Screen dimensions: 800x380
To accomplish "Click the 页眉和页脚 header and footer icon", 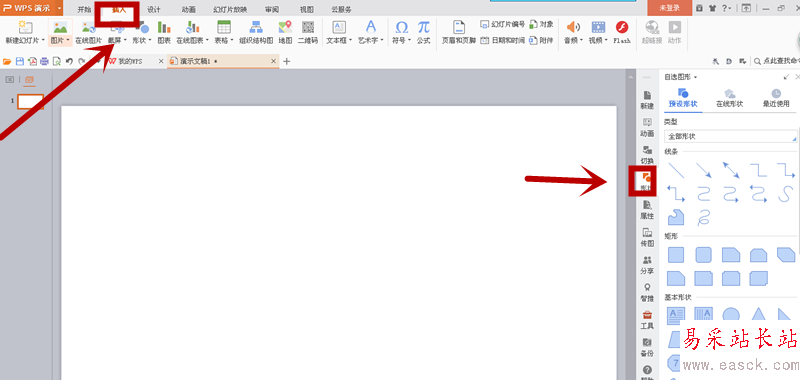I will (459, 28).
